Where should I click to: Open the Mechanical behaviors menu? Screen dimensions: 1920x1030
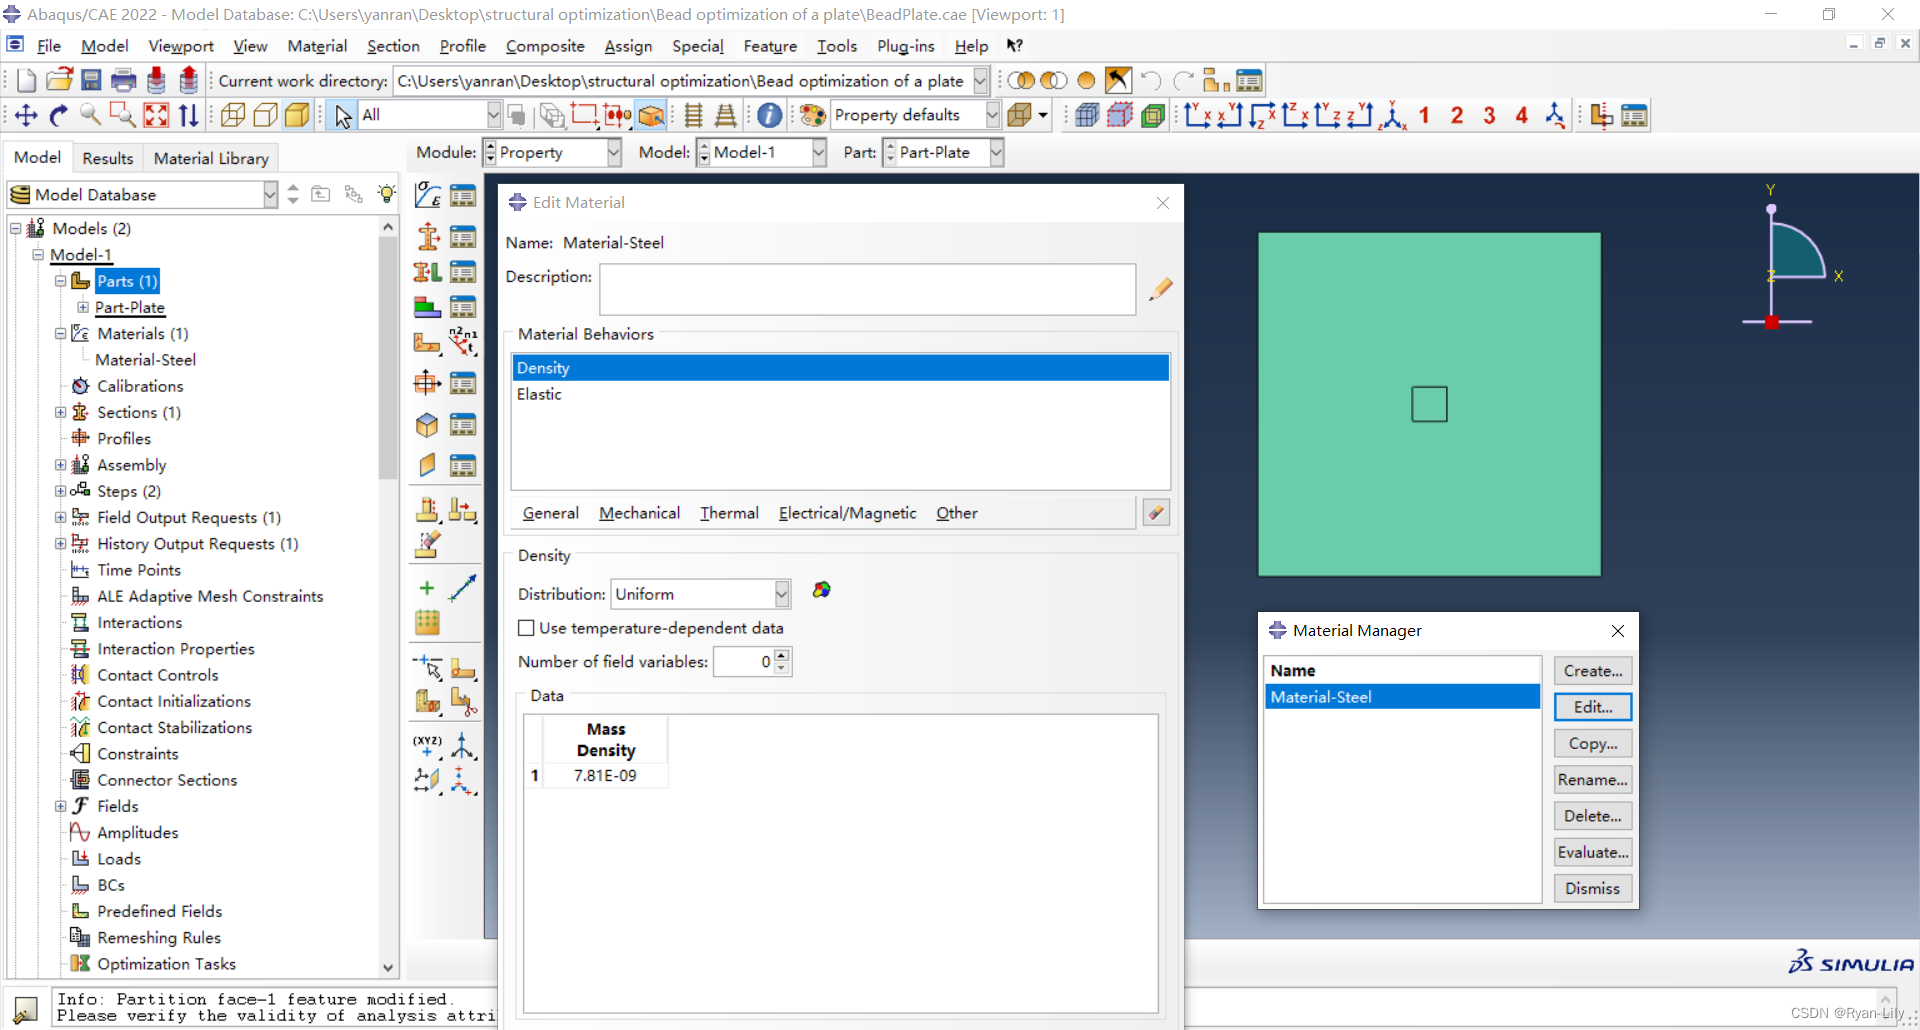tap(639, 513)
